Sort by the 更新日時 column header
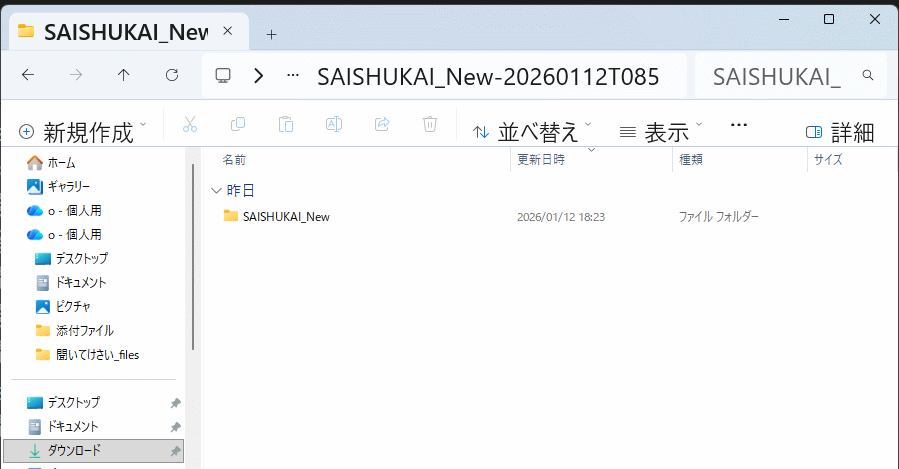Screen dimensions: 899x469 [541, 160]
